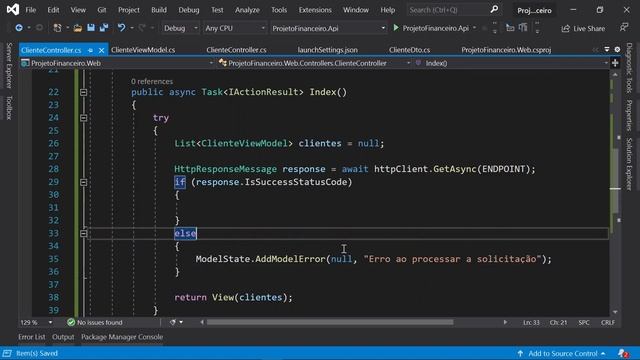
Task: Click the search magnifier icon
Action: pos(494,9)
